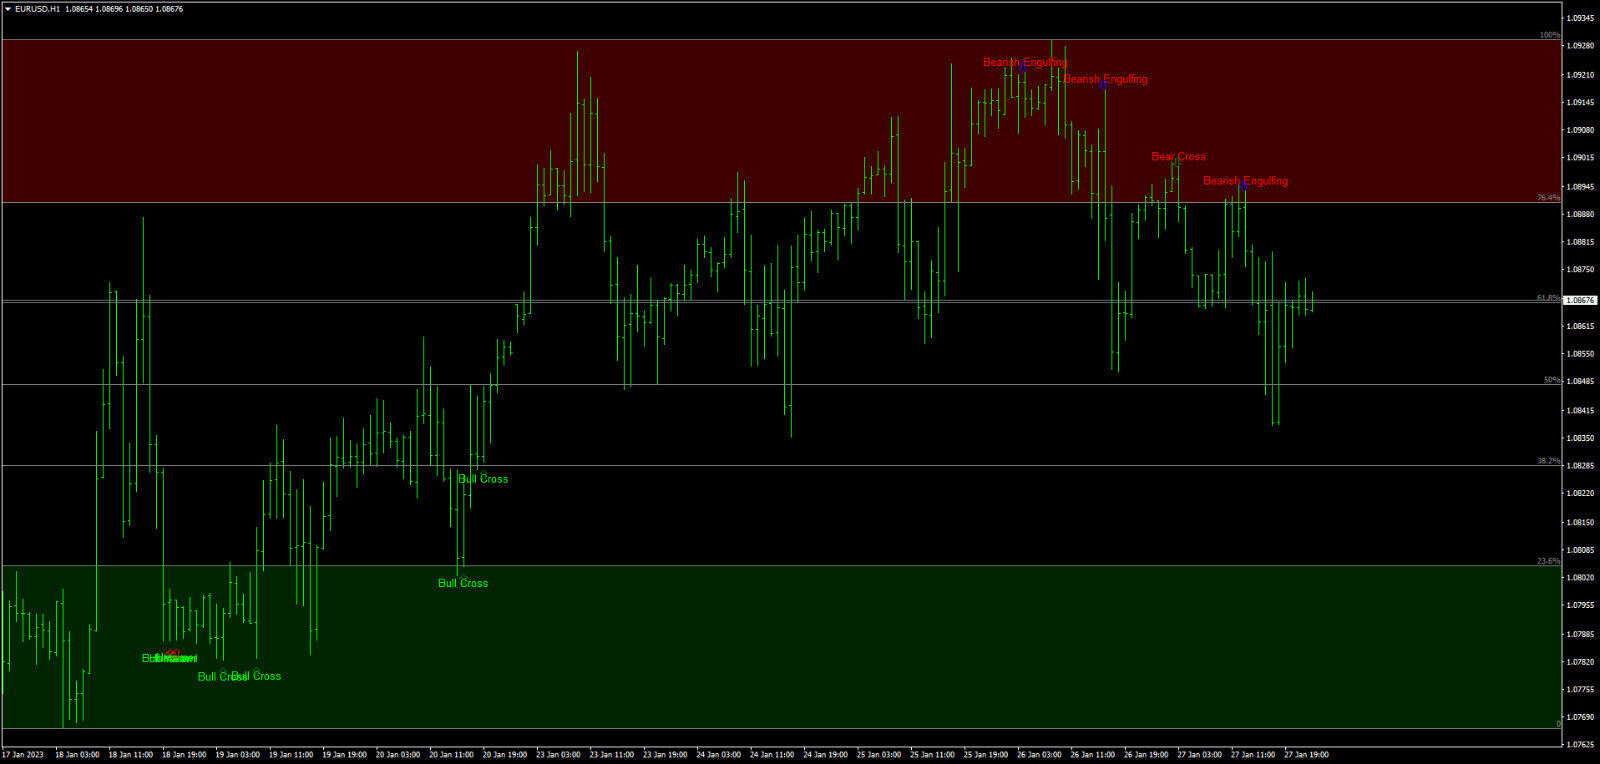The image size is (1600, 764).
Task: Click the blue arrow on the rightmost Bearish Engulfing
Action: 1241,187
